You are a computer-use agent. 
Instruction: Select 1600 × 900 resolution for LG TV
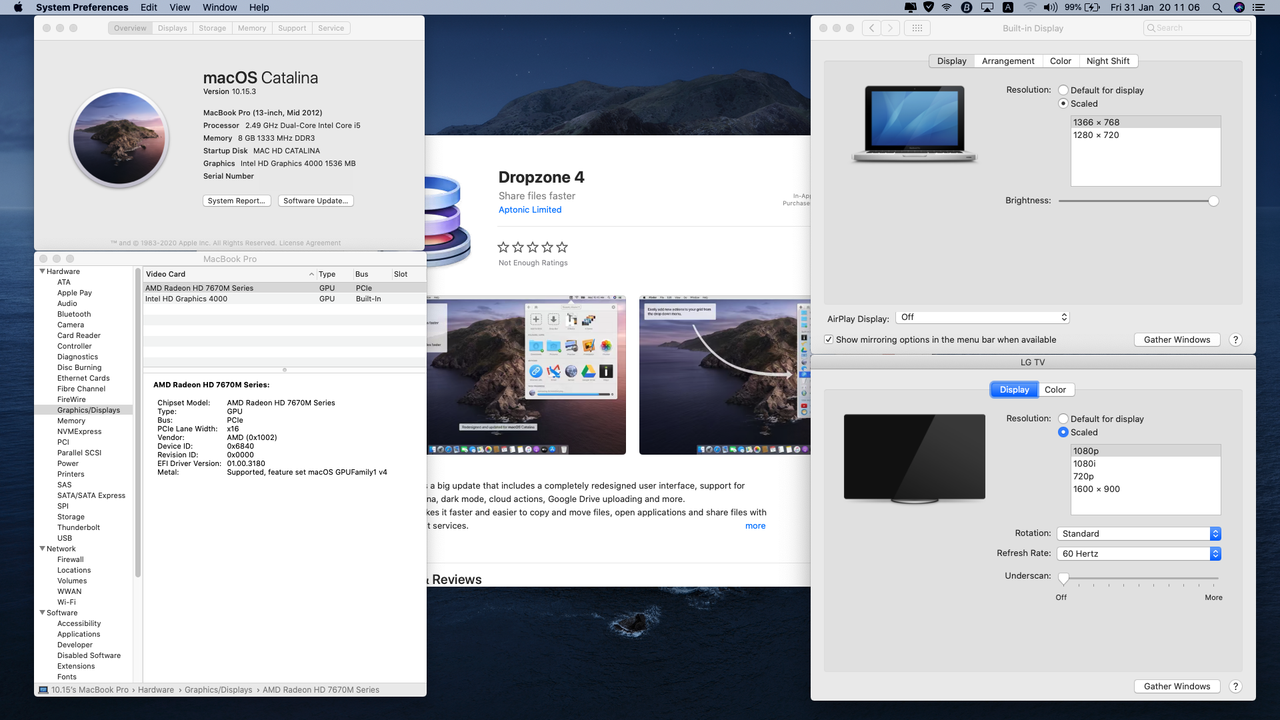(x=1145, y=489)
